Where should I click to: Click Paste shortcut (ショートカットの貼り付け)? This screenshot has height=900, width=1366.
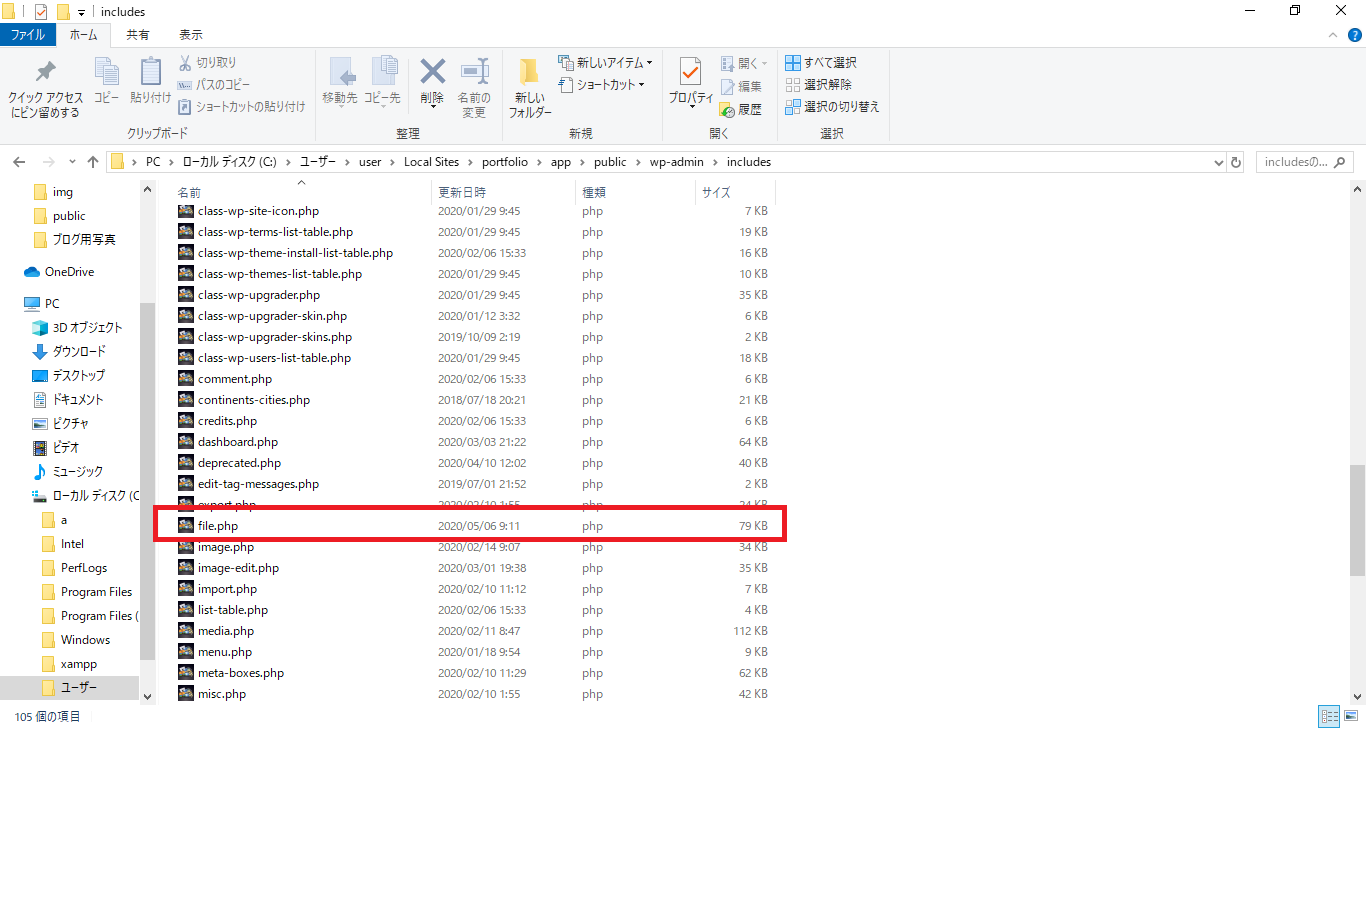pos(241,106)
